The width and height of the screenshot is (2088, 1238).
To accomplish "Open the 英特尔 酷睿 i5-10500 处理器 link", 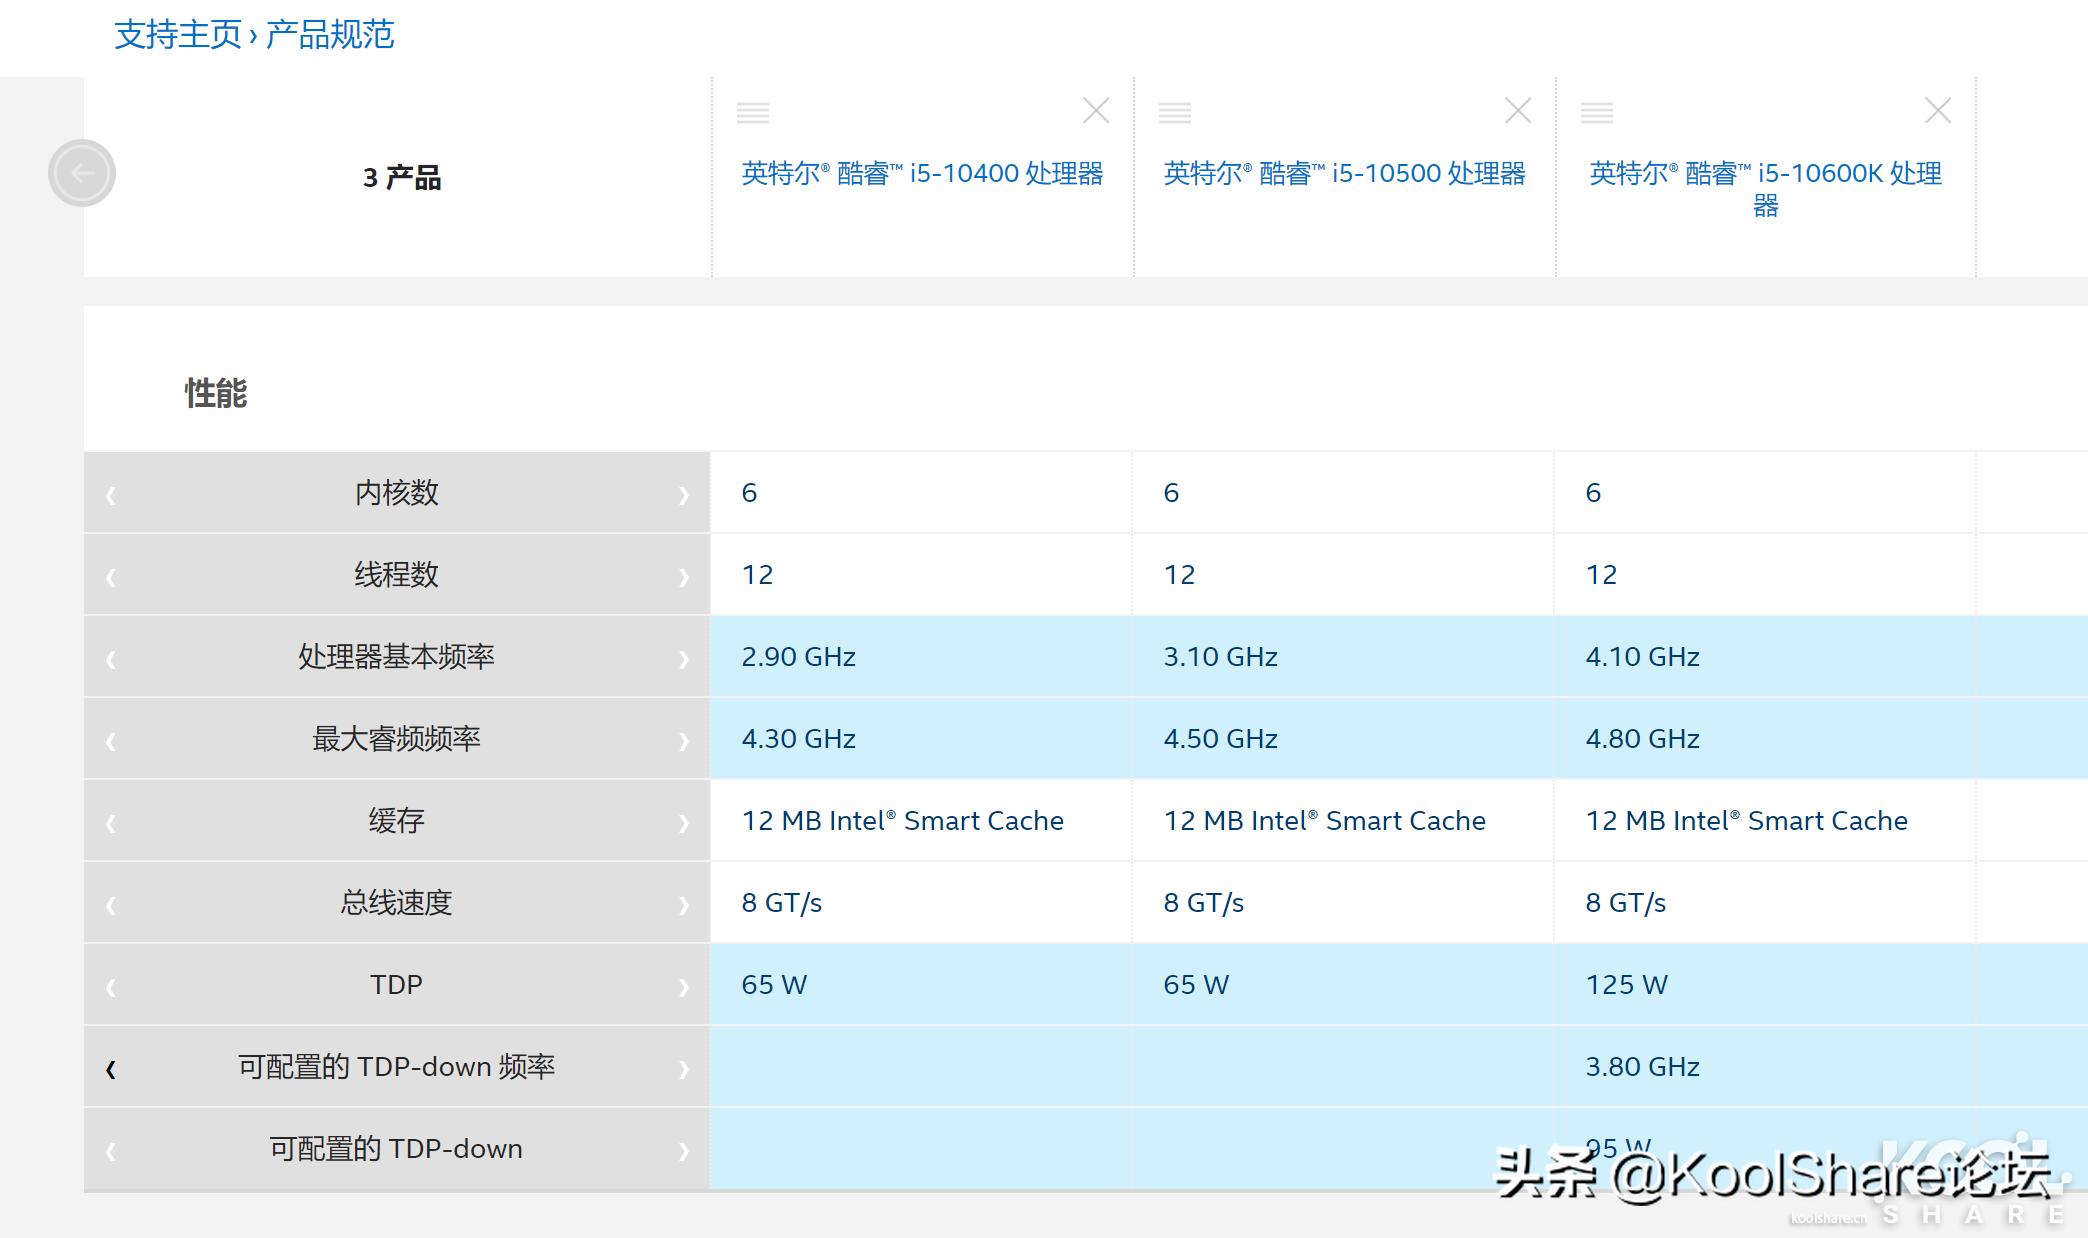I will 1344,174.
